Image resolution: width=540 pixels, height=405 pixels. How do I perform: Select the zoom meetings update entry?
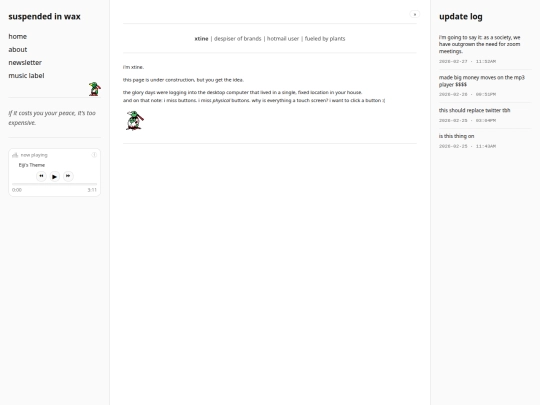pos(485,49)
